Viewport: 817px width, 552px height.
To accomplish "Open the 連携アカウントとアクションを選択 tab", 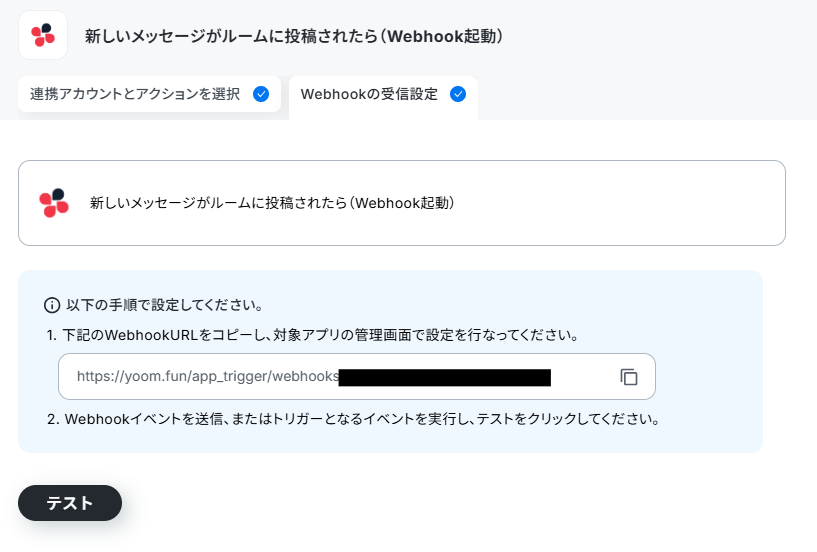I will [150, 94].
